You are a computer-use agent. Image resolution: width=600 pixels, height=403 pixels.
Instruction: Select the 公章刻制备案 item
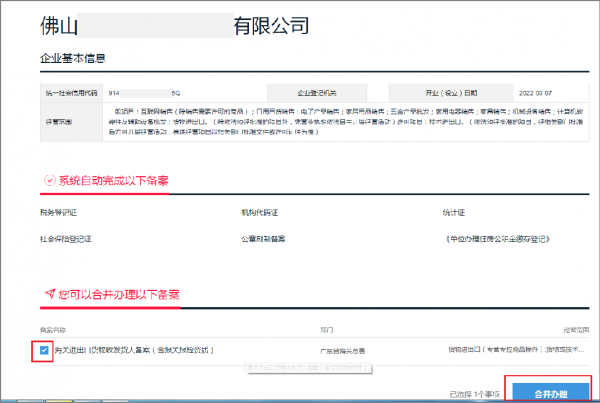click(x=265, y=240)
